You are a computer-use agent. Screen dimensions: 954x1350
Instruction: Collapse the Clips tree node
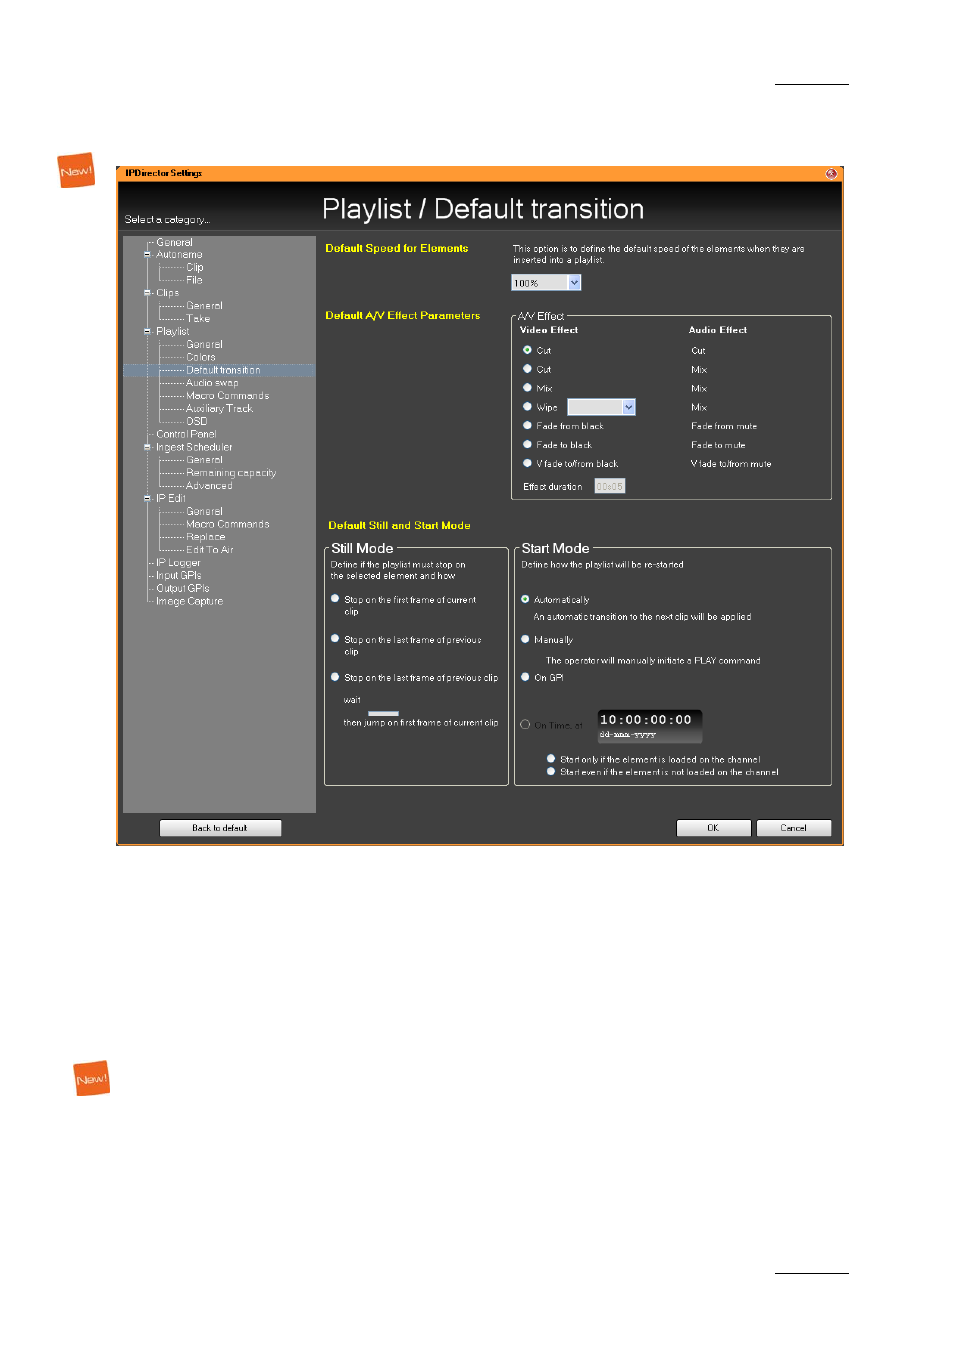(147, 293)
